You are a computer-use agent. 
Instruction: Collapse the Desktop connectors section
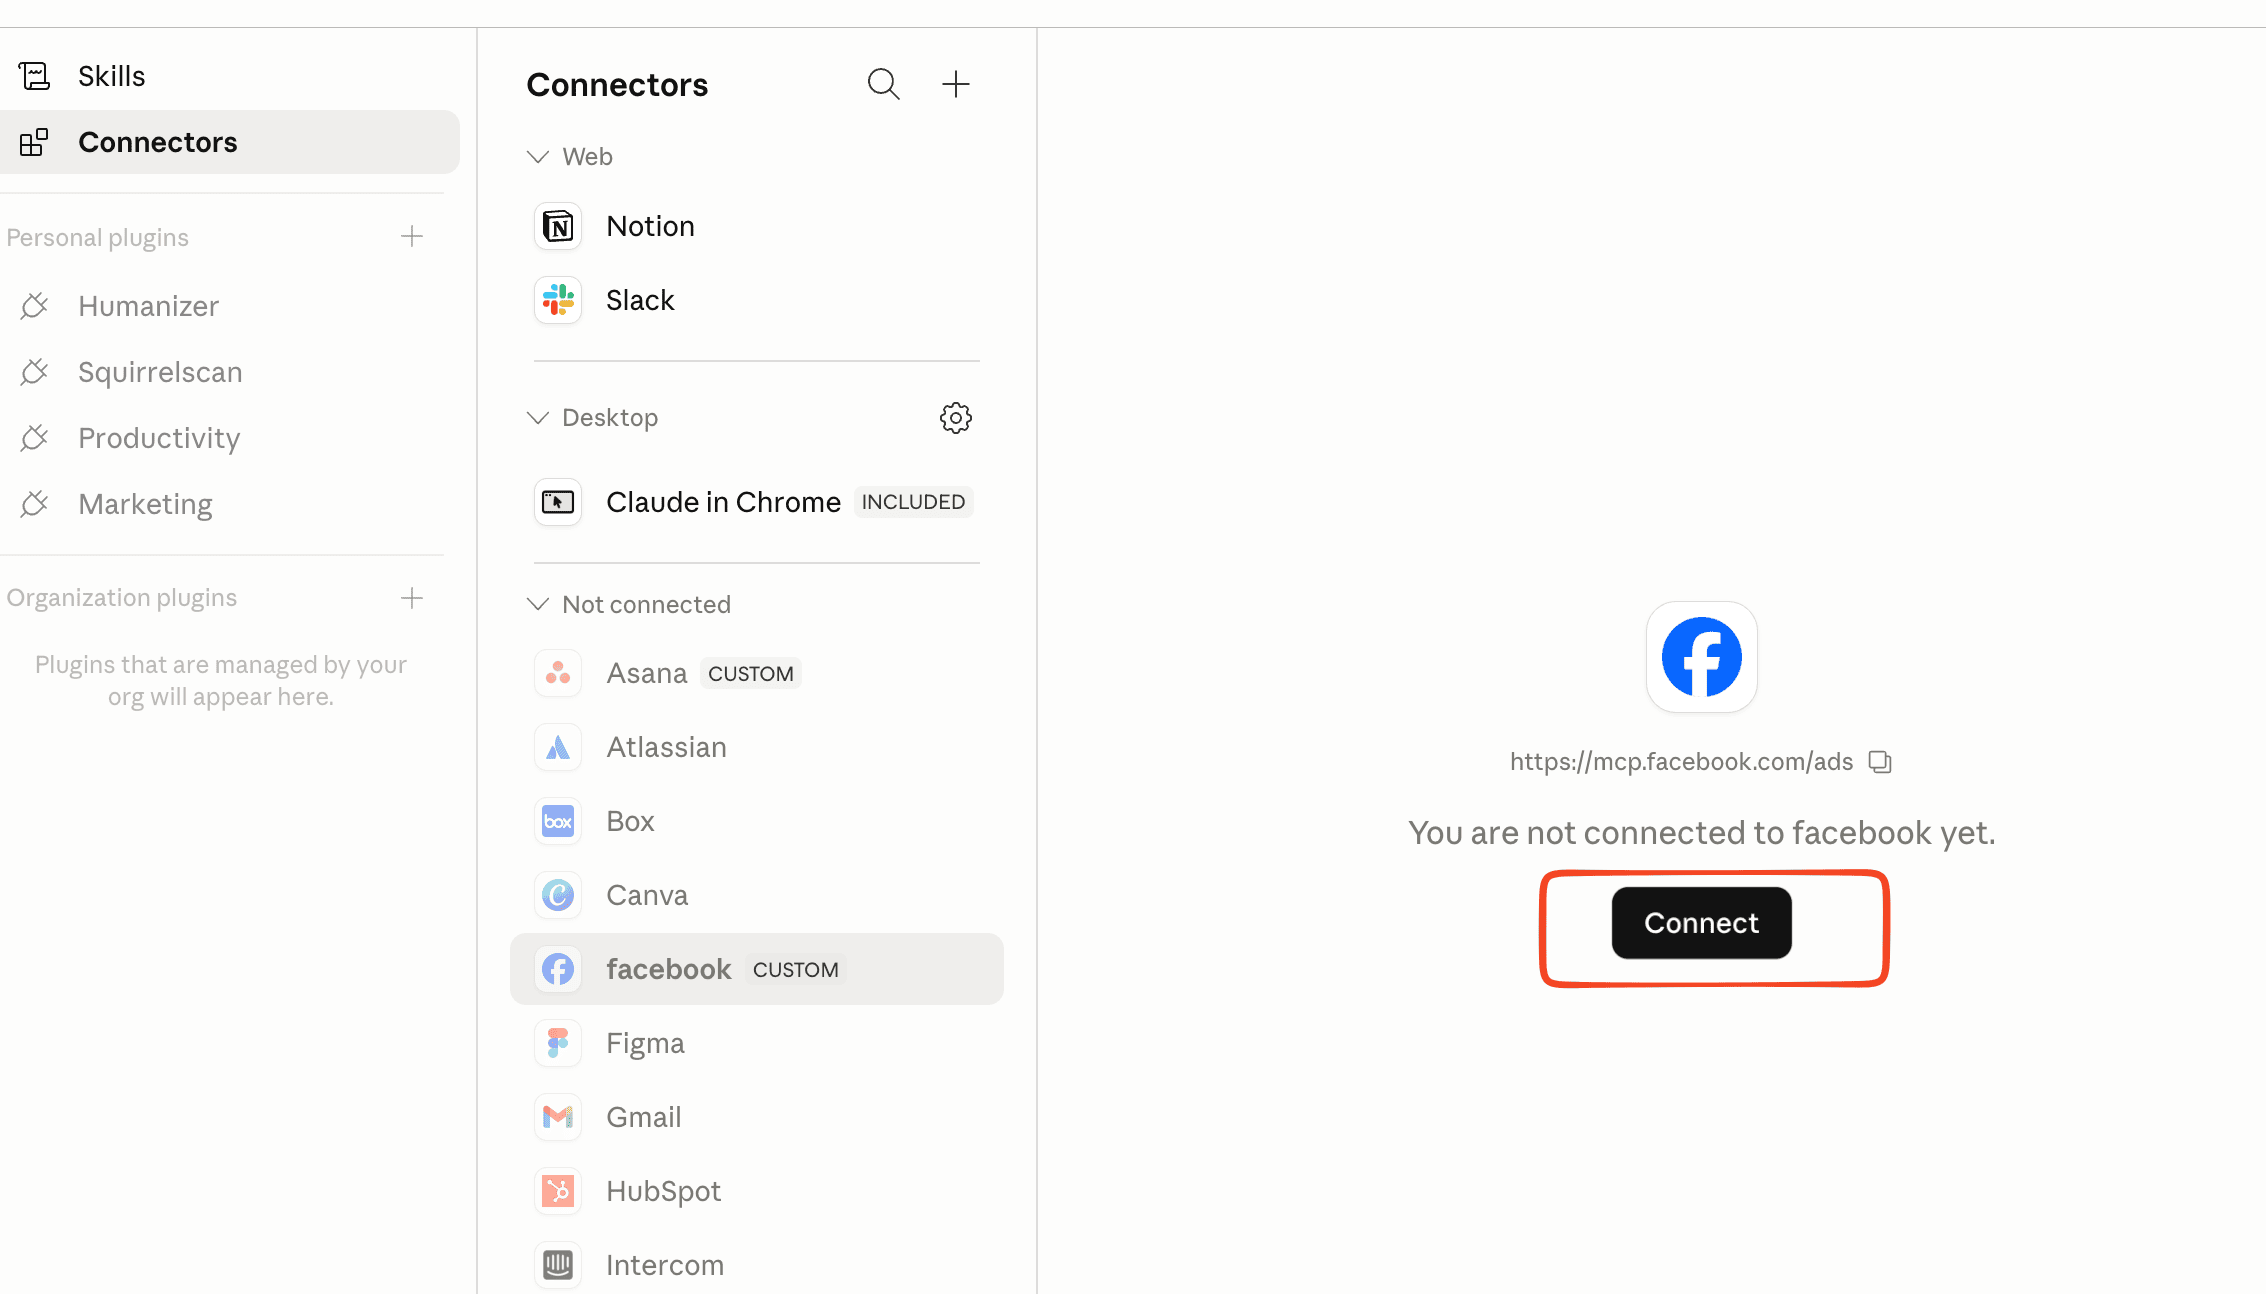[538, 418]
